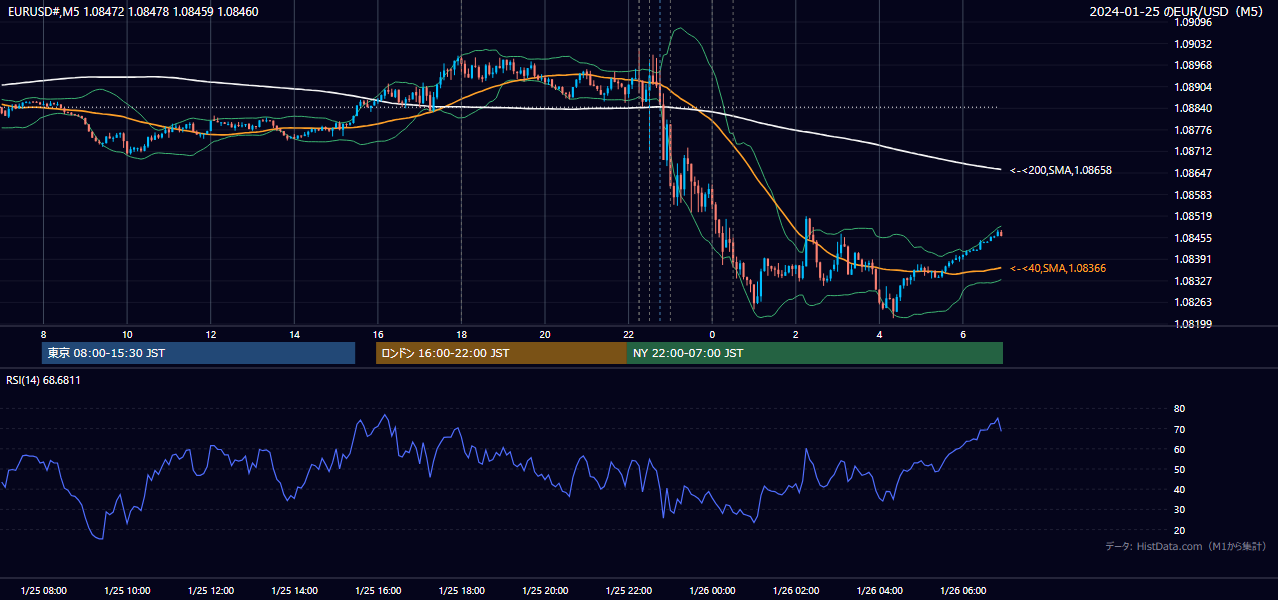This screenshot has width=1278, height=600.
Task: Click price axis value 1.09096
Action: click(x=1192, y=22)
